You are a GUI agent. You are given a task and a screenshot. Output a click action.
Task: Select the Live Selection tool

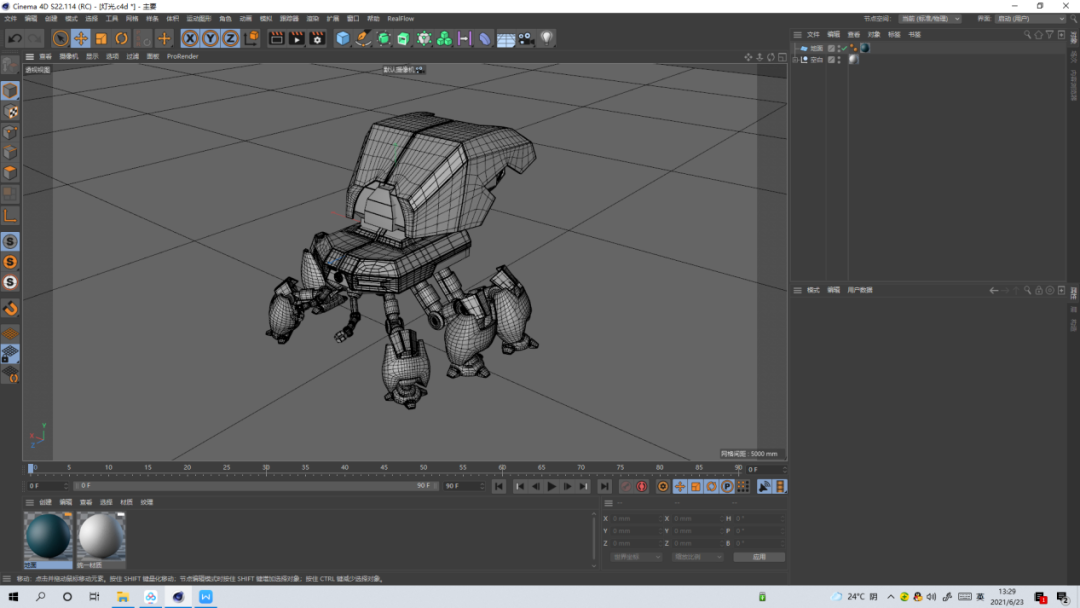click(61, 39)
